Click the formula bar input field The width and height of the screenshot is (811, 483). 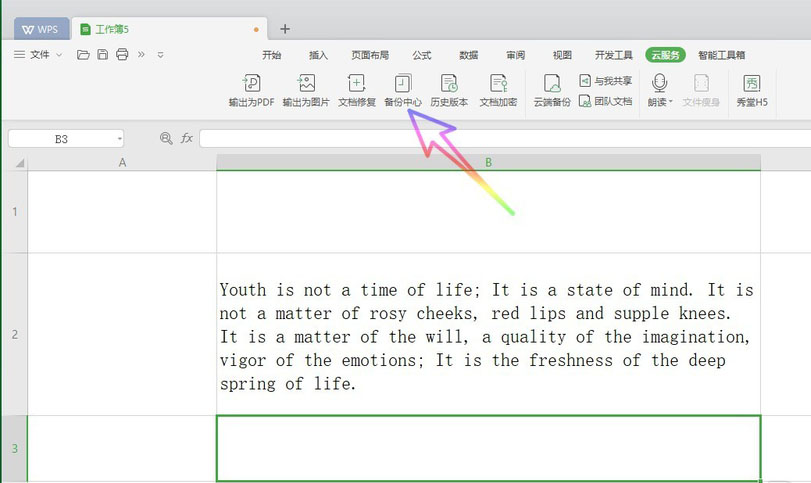coord(500,139)
